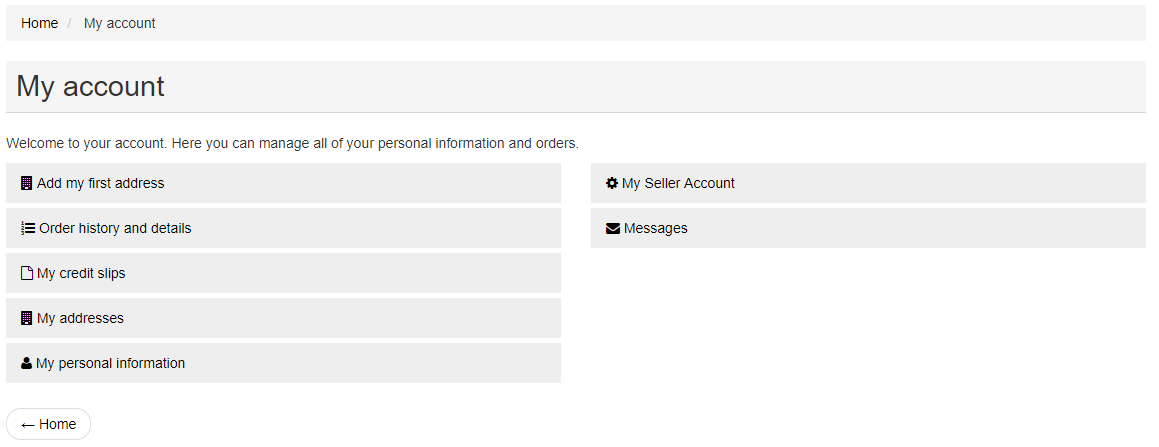1159x447 pixels.
Task: View Order history and details
Action: click(x=283, y=228)
